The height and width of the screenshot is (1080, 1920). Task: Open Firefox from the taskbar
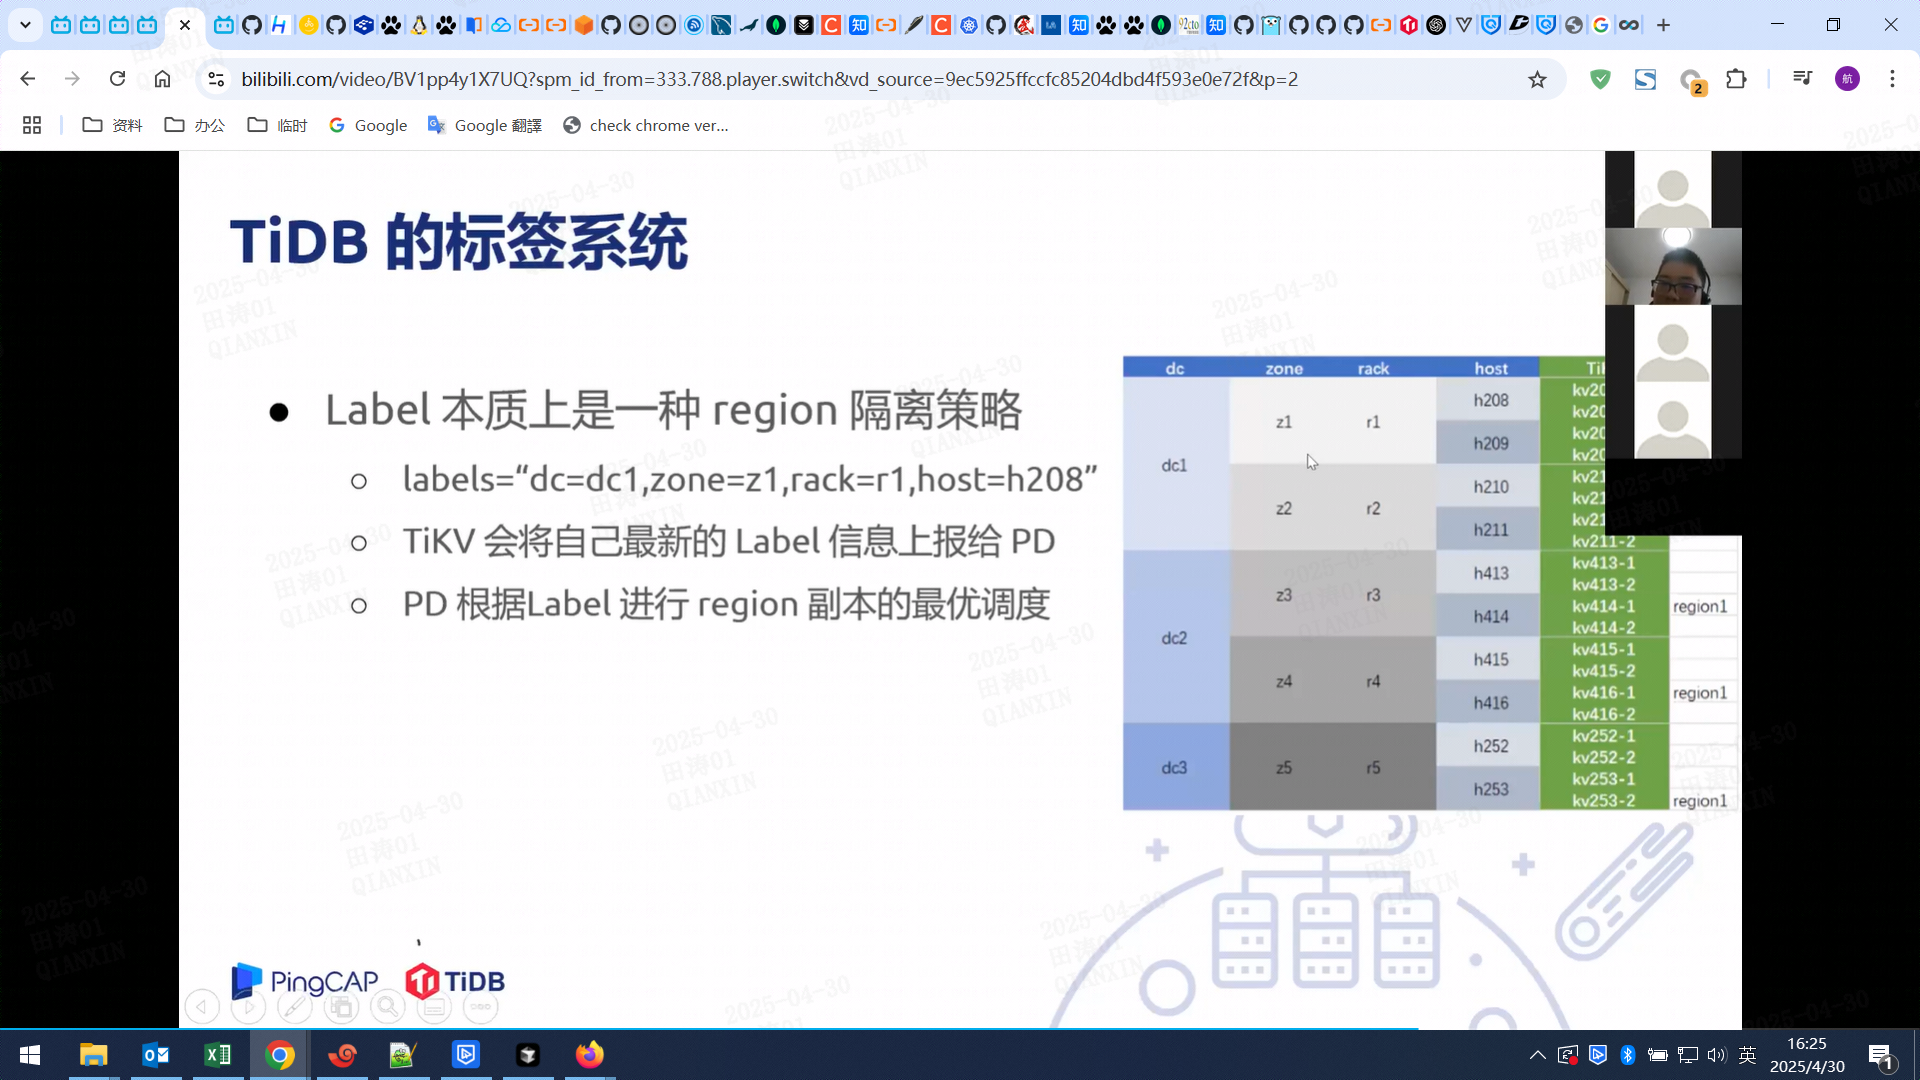589,1055
